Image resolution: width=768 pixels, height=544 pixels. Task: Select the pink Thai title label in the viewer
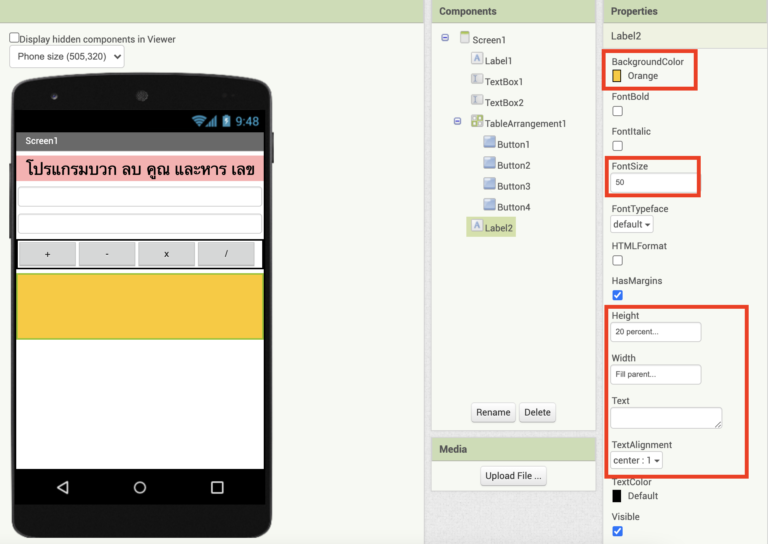[x=140, y=169]
